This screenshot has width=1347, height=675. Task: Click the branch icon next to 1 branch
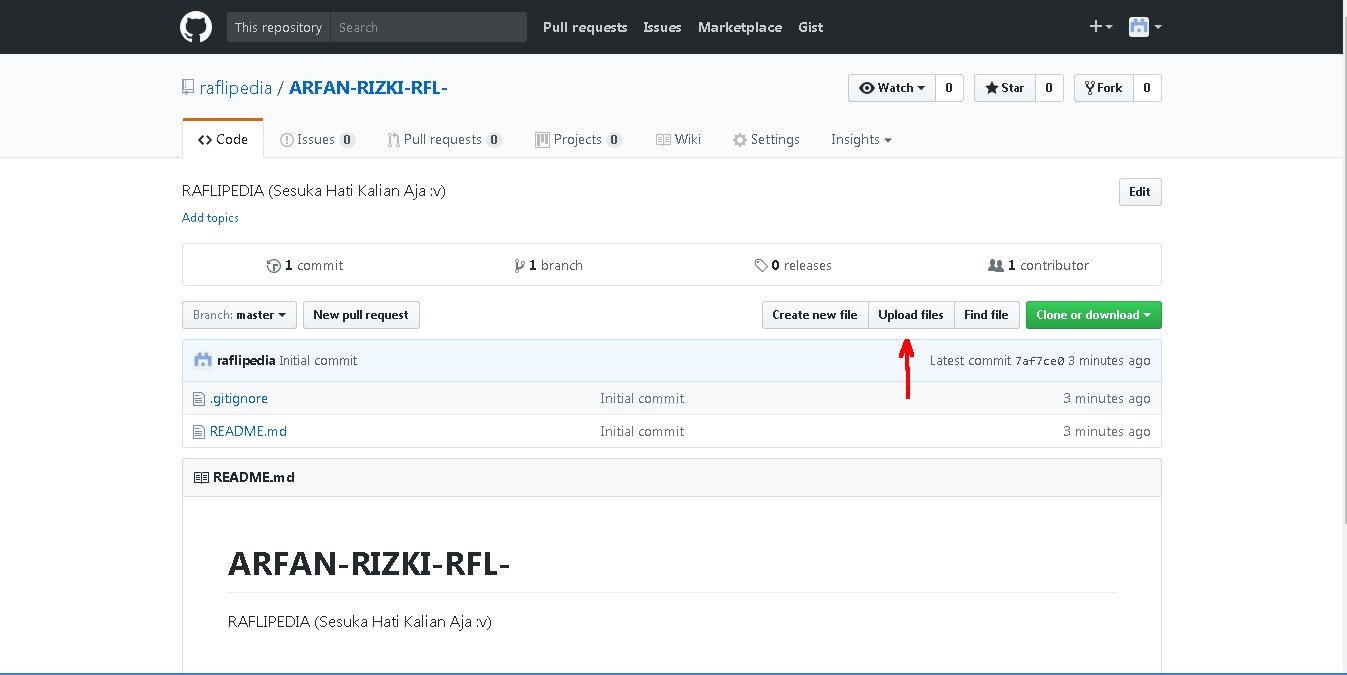coord(520,265)
